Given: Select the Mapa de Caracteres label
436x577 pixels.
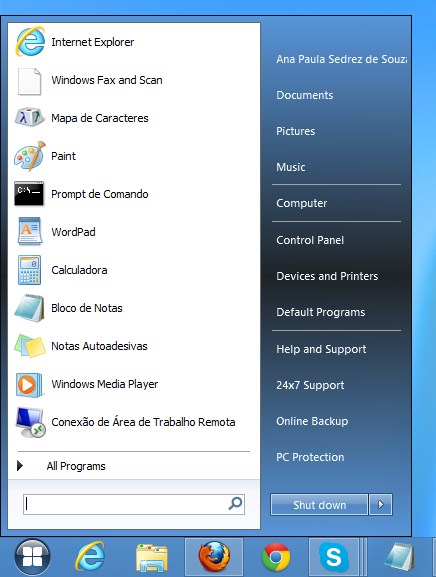Looking at the screenshot, I should (100, 118).
